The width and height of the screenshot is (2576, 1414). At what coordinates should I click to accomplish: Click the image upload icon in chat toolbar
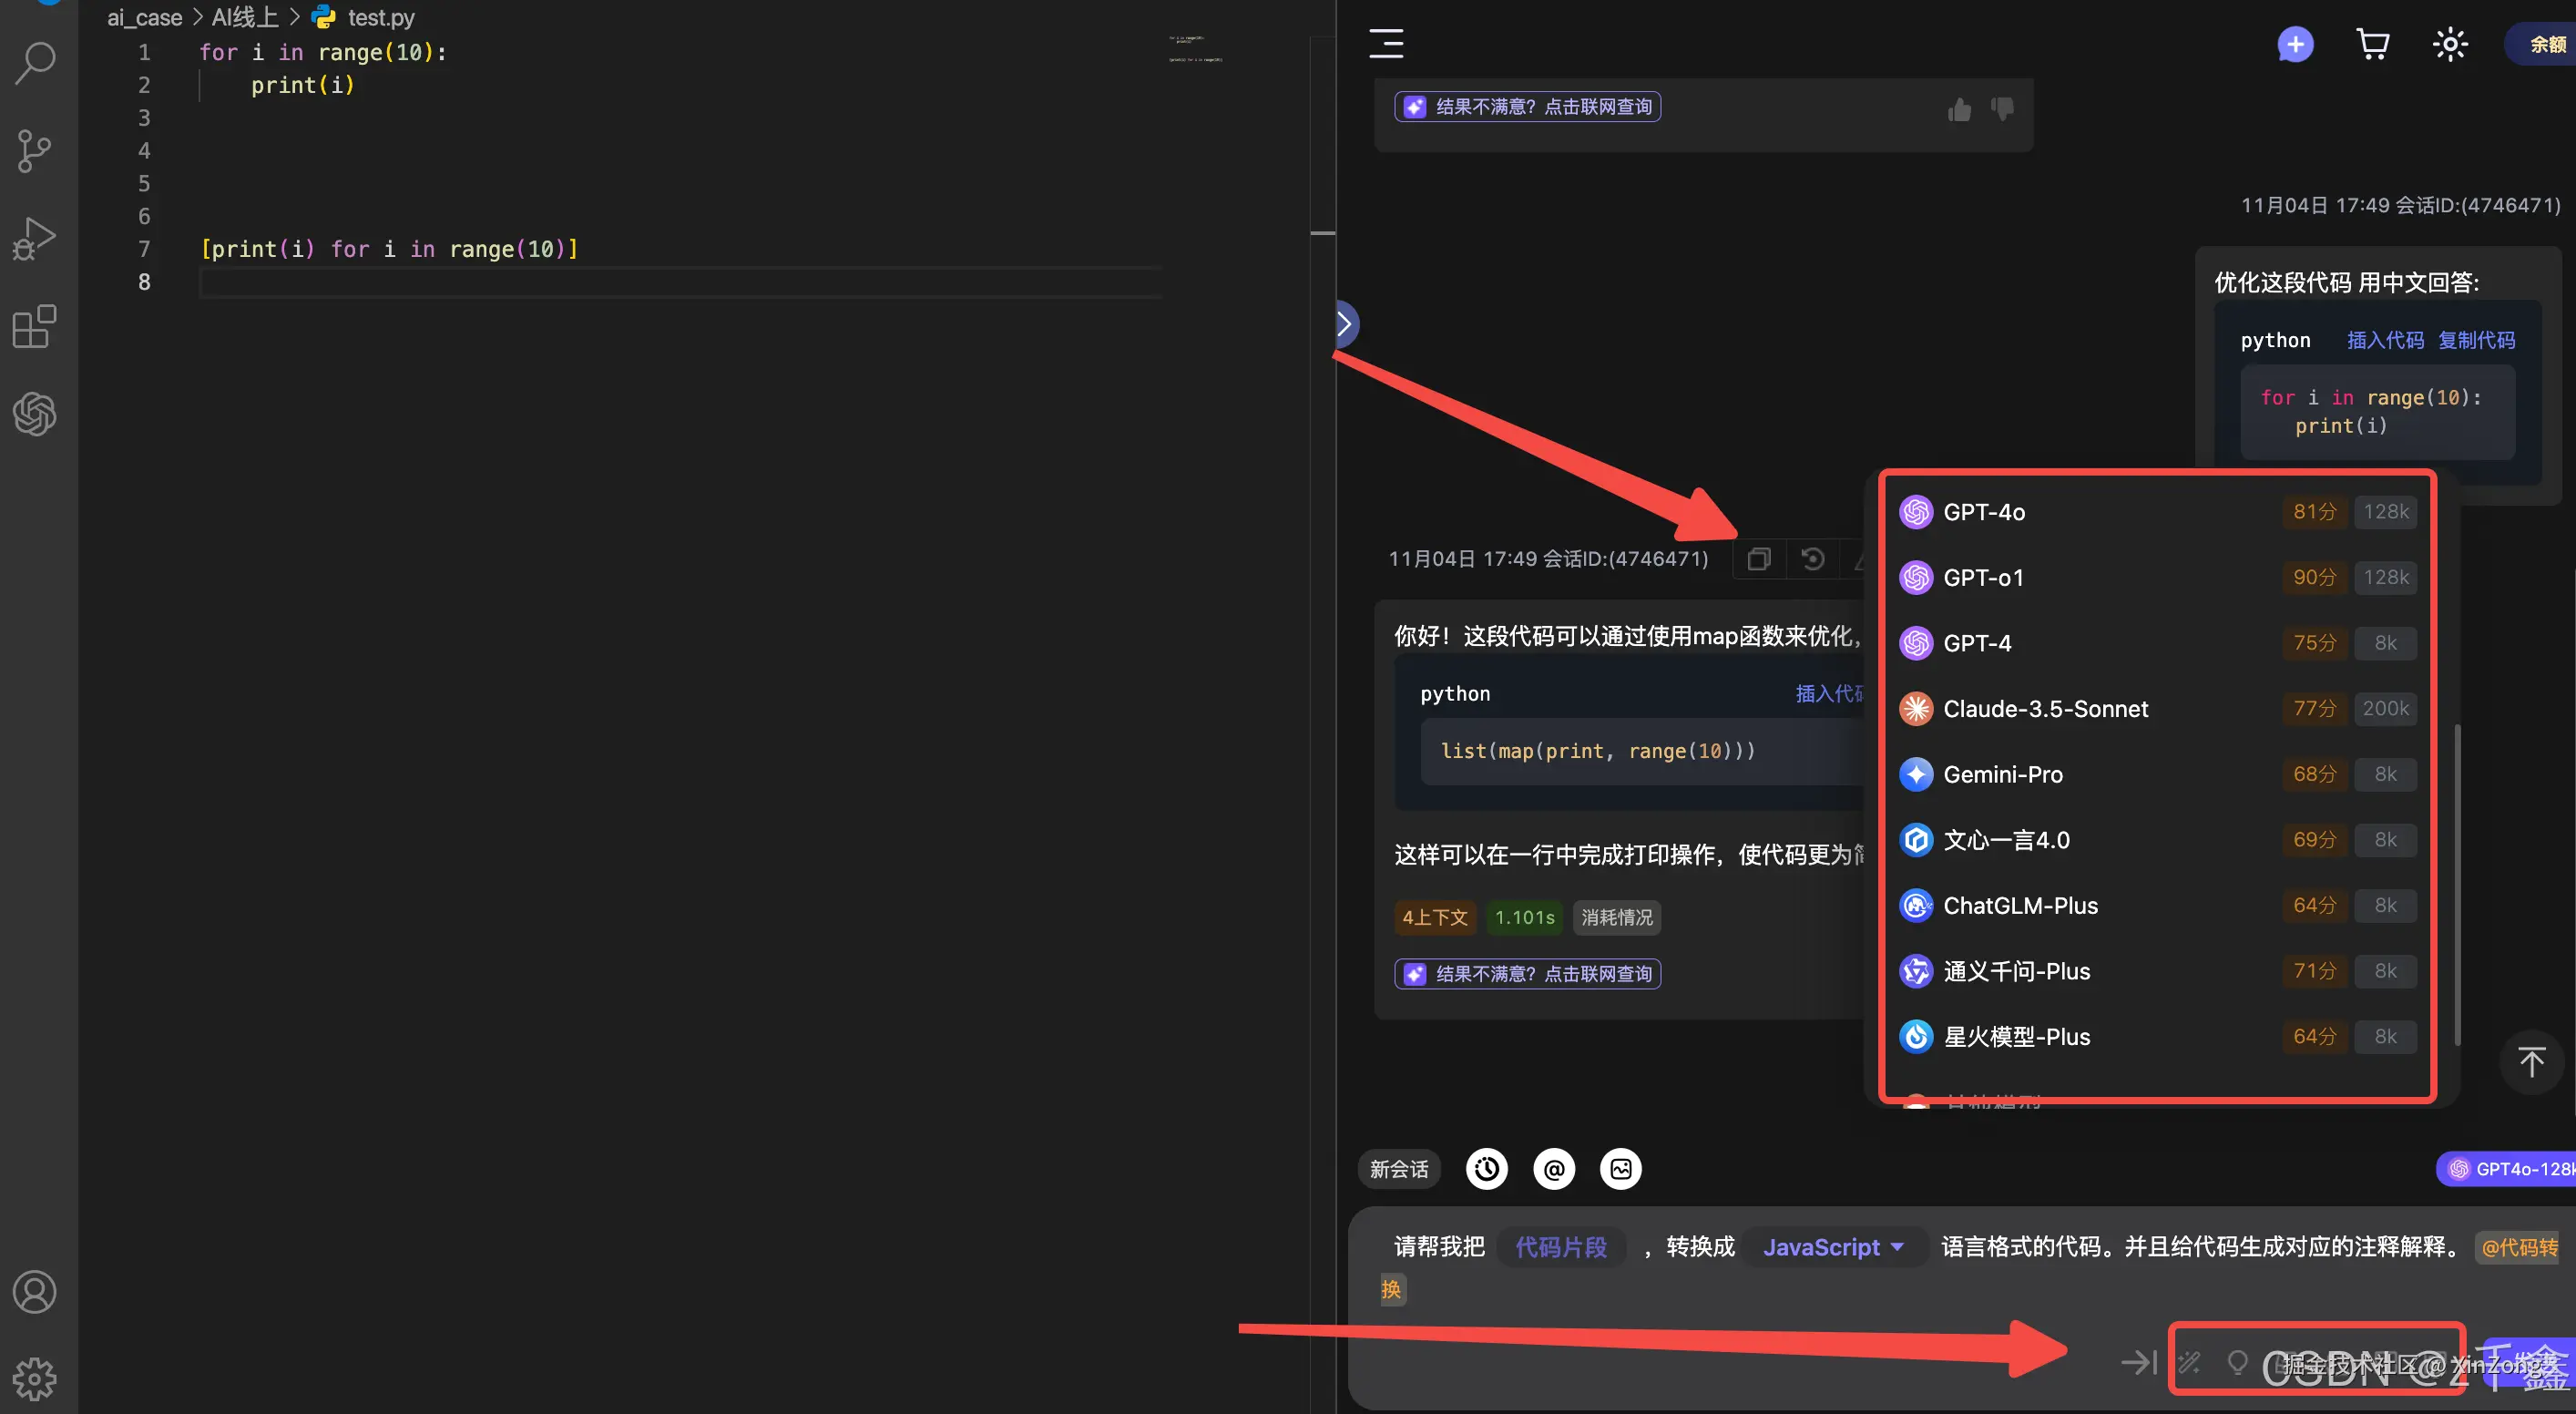click(1621, 1168)
